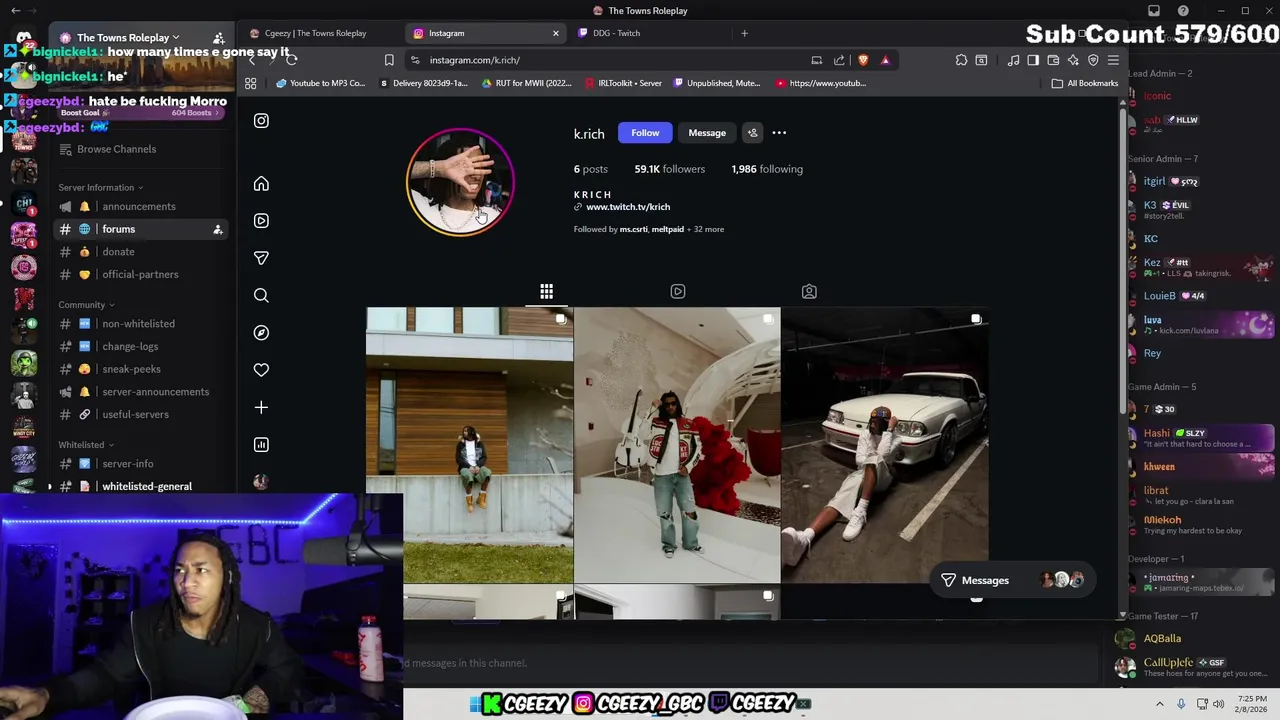Image resolution: width=1280 pixels, height=720 pixels.
Task: Open k.rich profile options three dots
Action: pyautogui.click(x=779, y=133)
